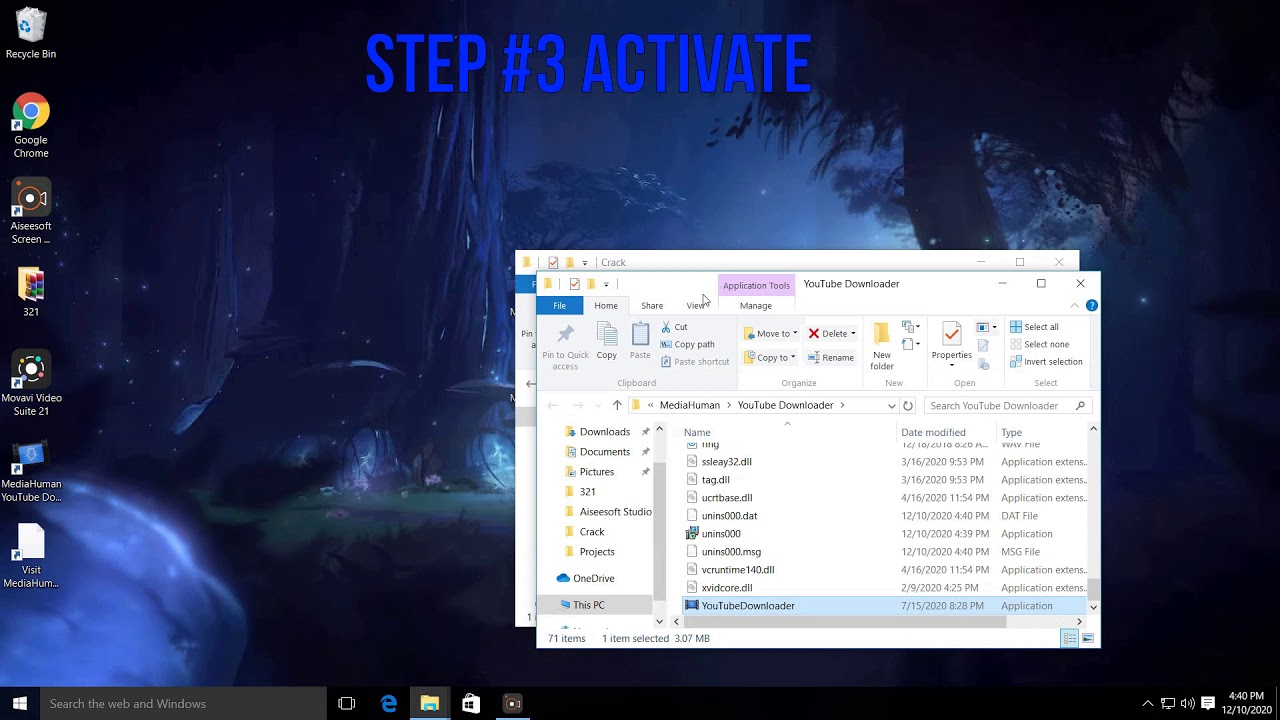Collapse the ribbon with the chevron
The height and width of the screenshot is (720, 1280).
1075,306
